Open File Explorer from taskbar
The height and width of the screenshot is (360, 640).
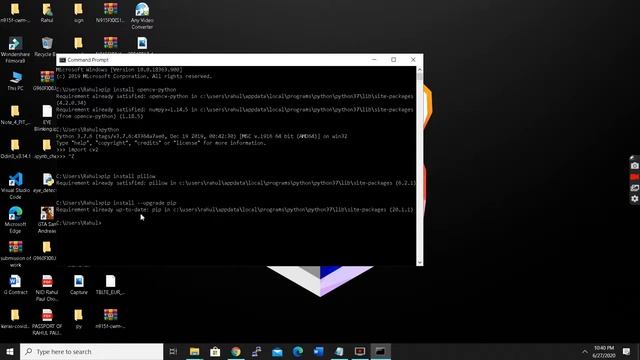coord(194,351)
